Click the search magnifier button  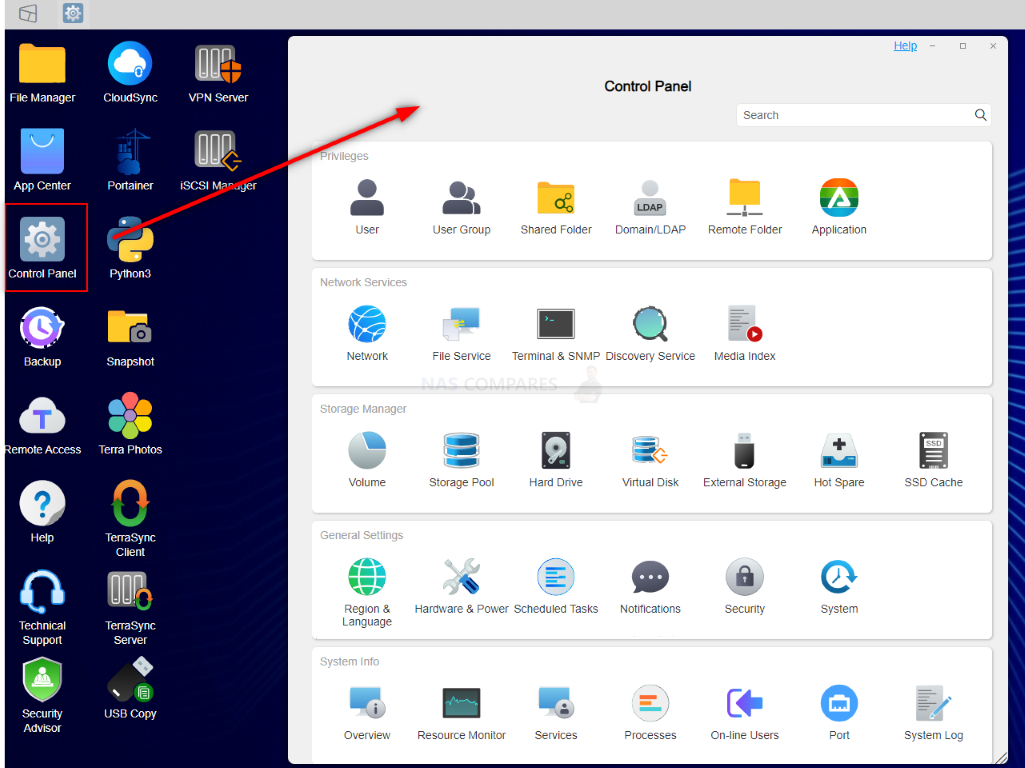(x=981, y=115)
